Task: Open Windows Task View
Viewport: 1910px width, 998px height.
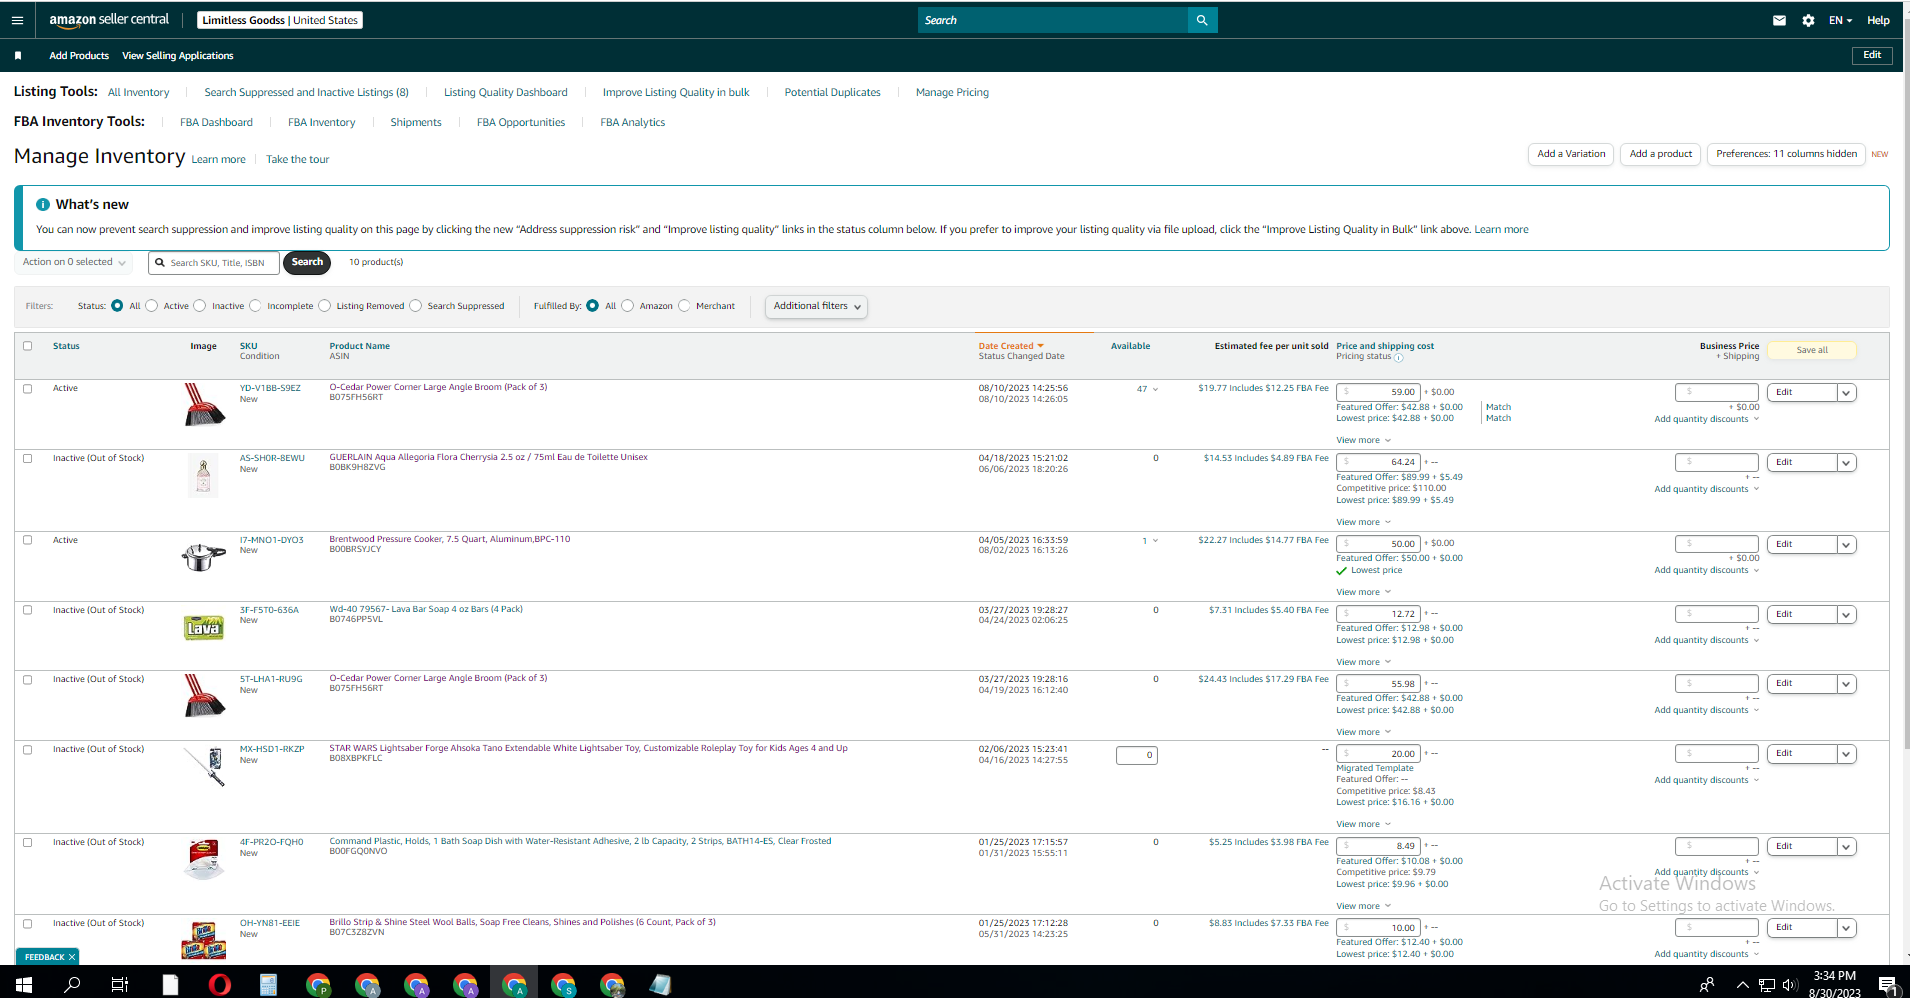Action: coord(120,985)
